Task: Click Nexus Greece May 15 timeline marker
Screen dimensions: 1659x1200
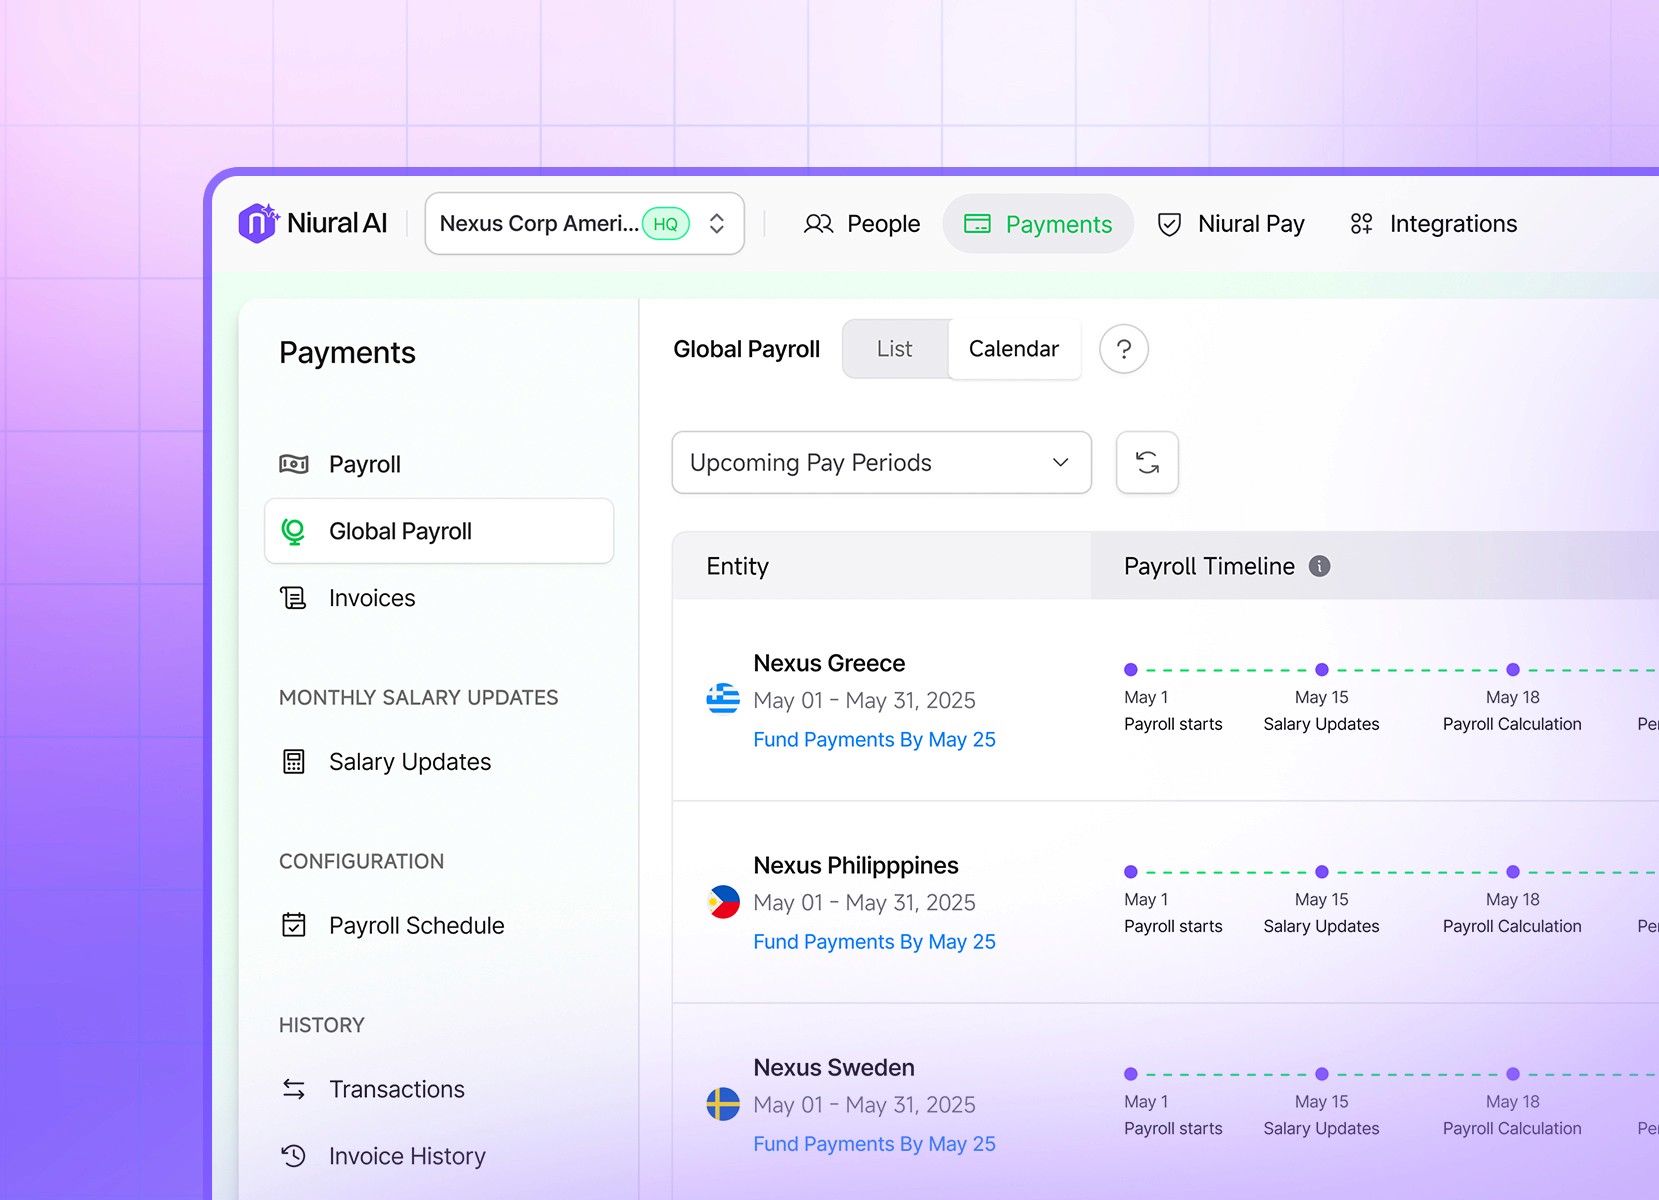Action: (1322, 670)
